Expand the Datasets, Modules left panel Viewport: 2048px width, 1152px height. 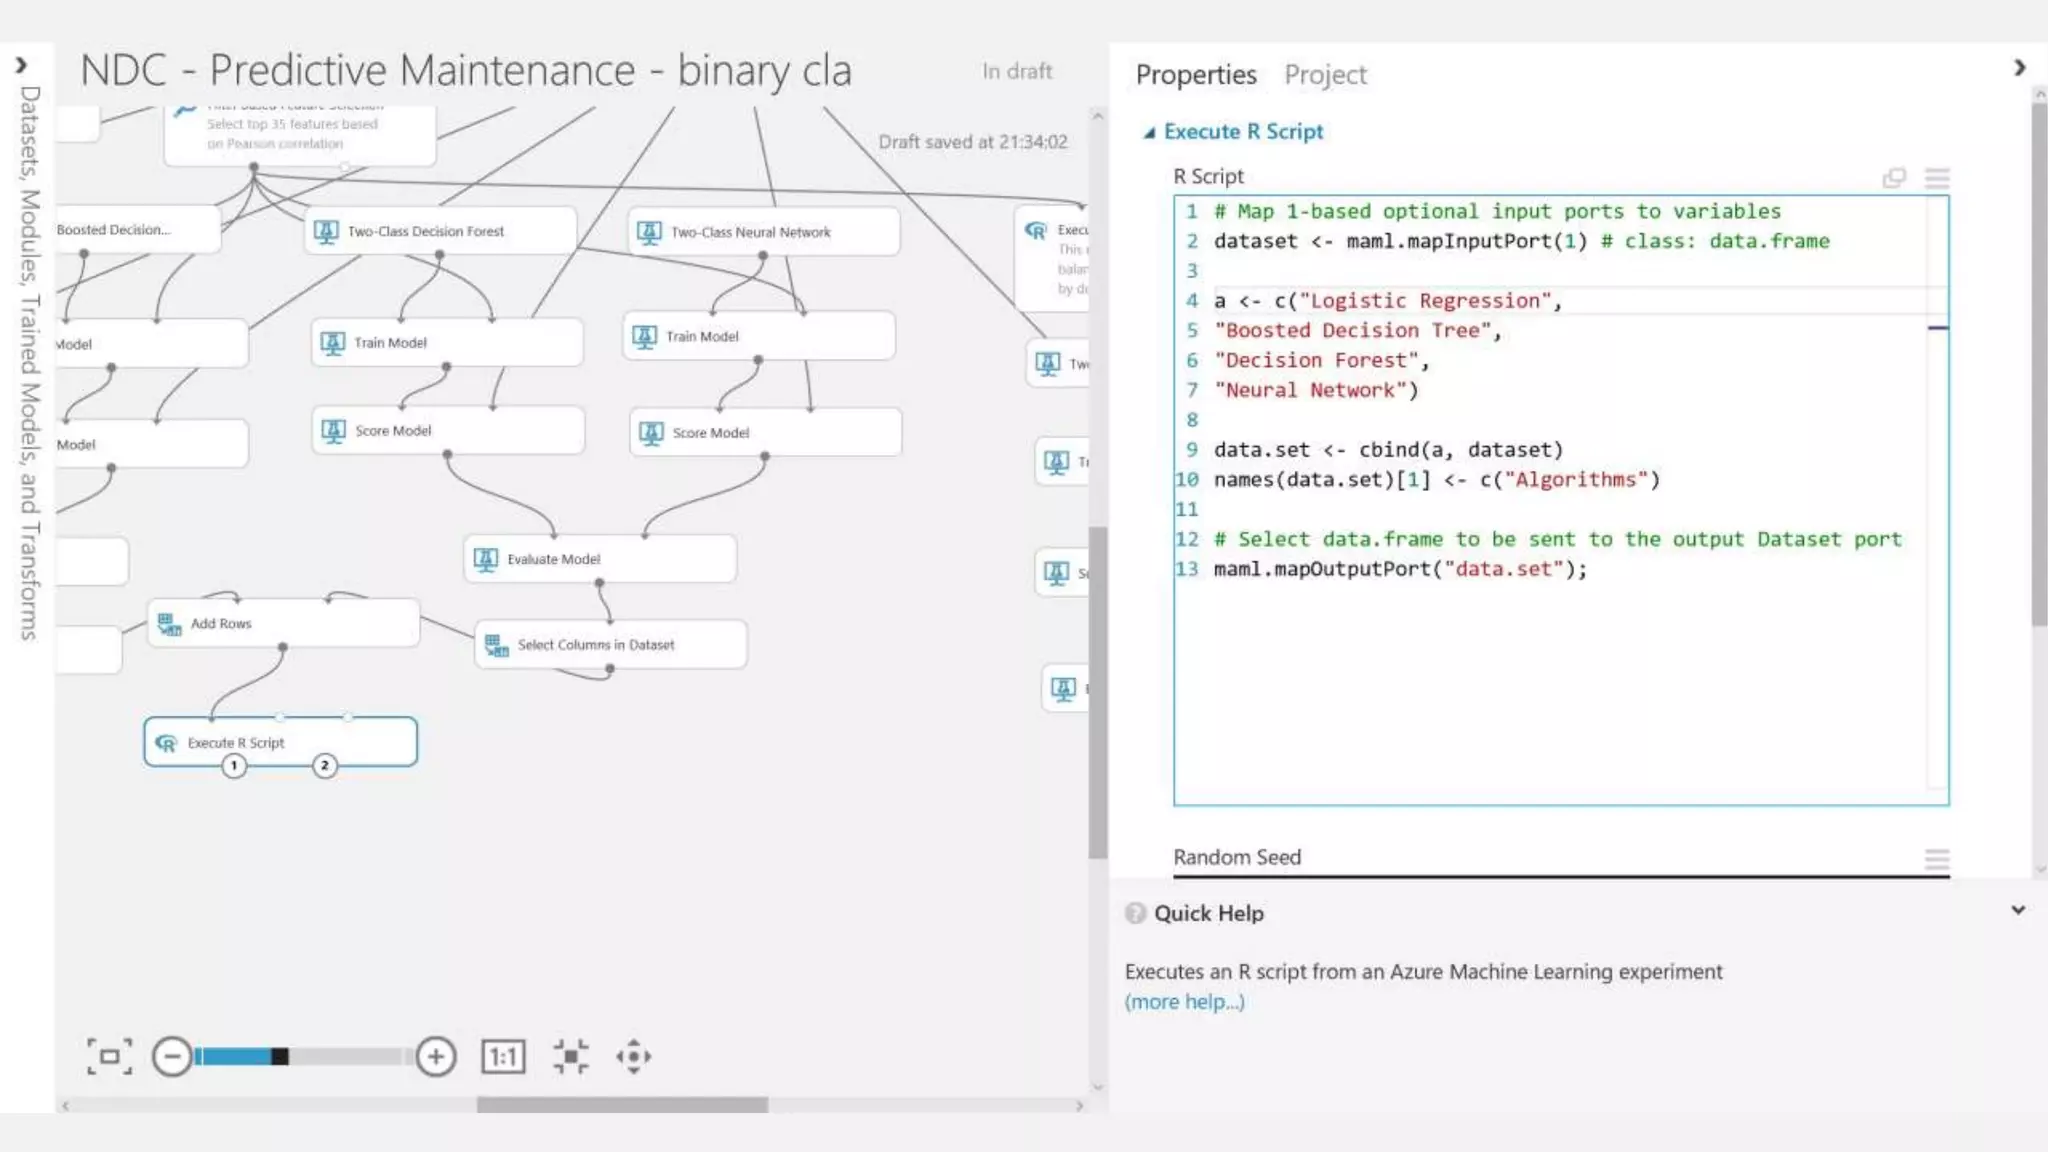coord(21,66)
